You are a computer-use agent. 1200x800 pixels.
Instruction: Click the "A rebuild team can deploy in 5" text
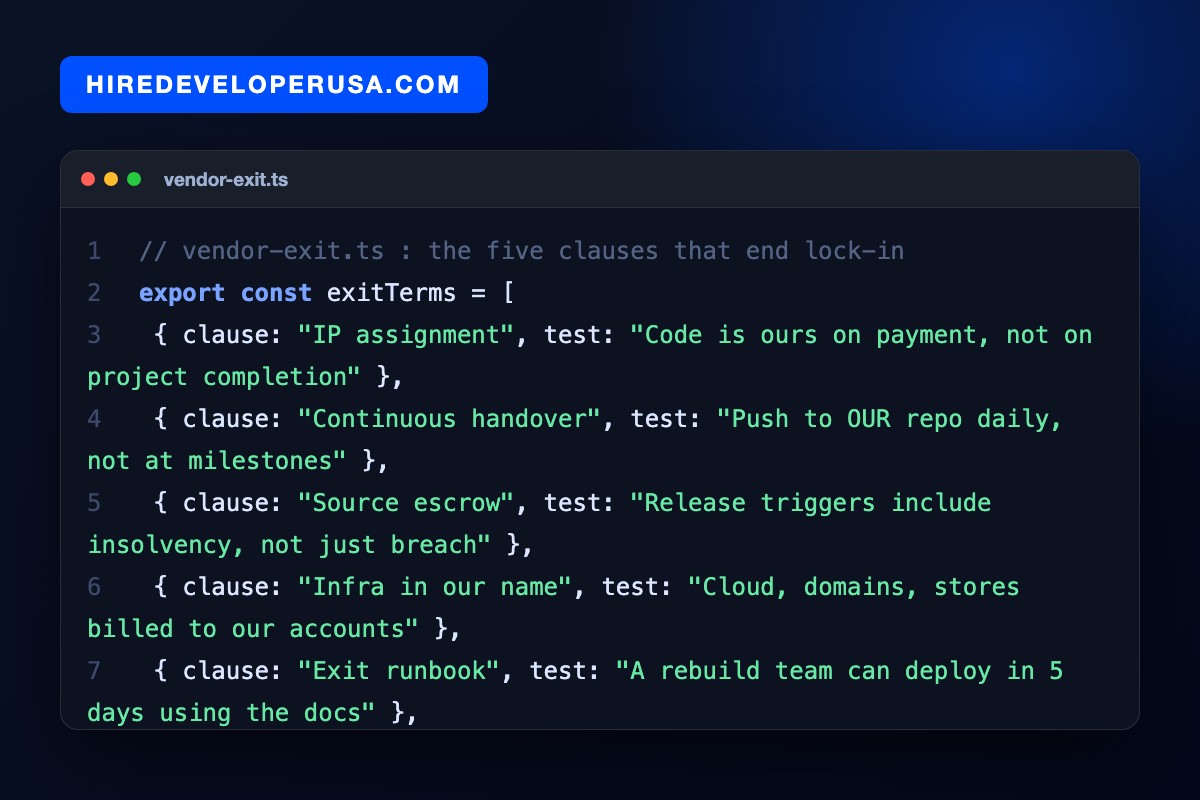coord(839,671)
